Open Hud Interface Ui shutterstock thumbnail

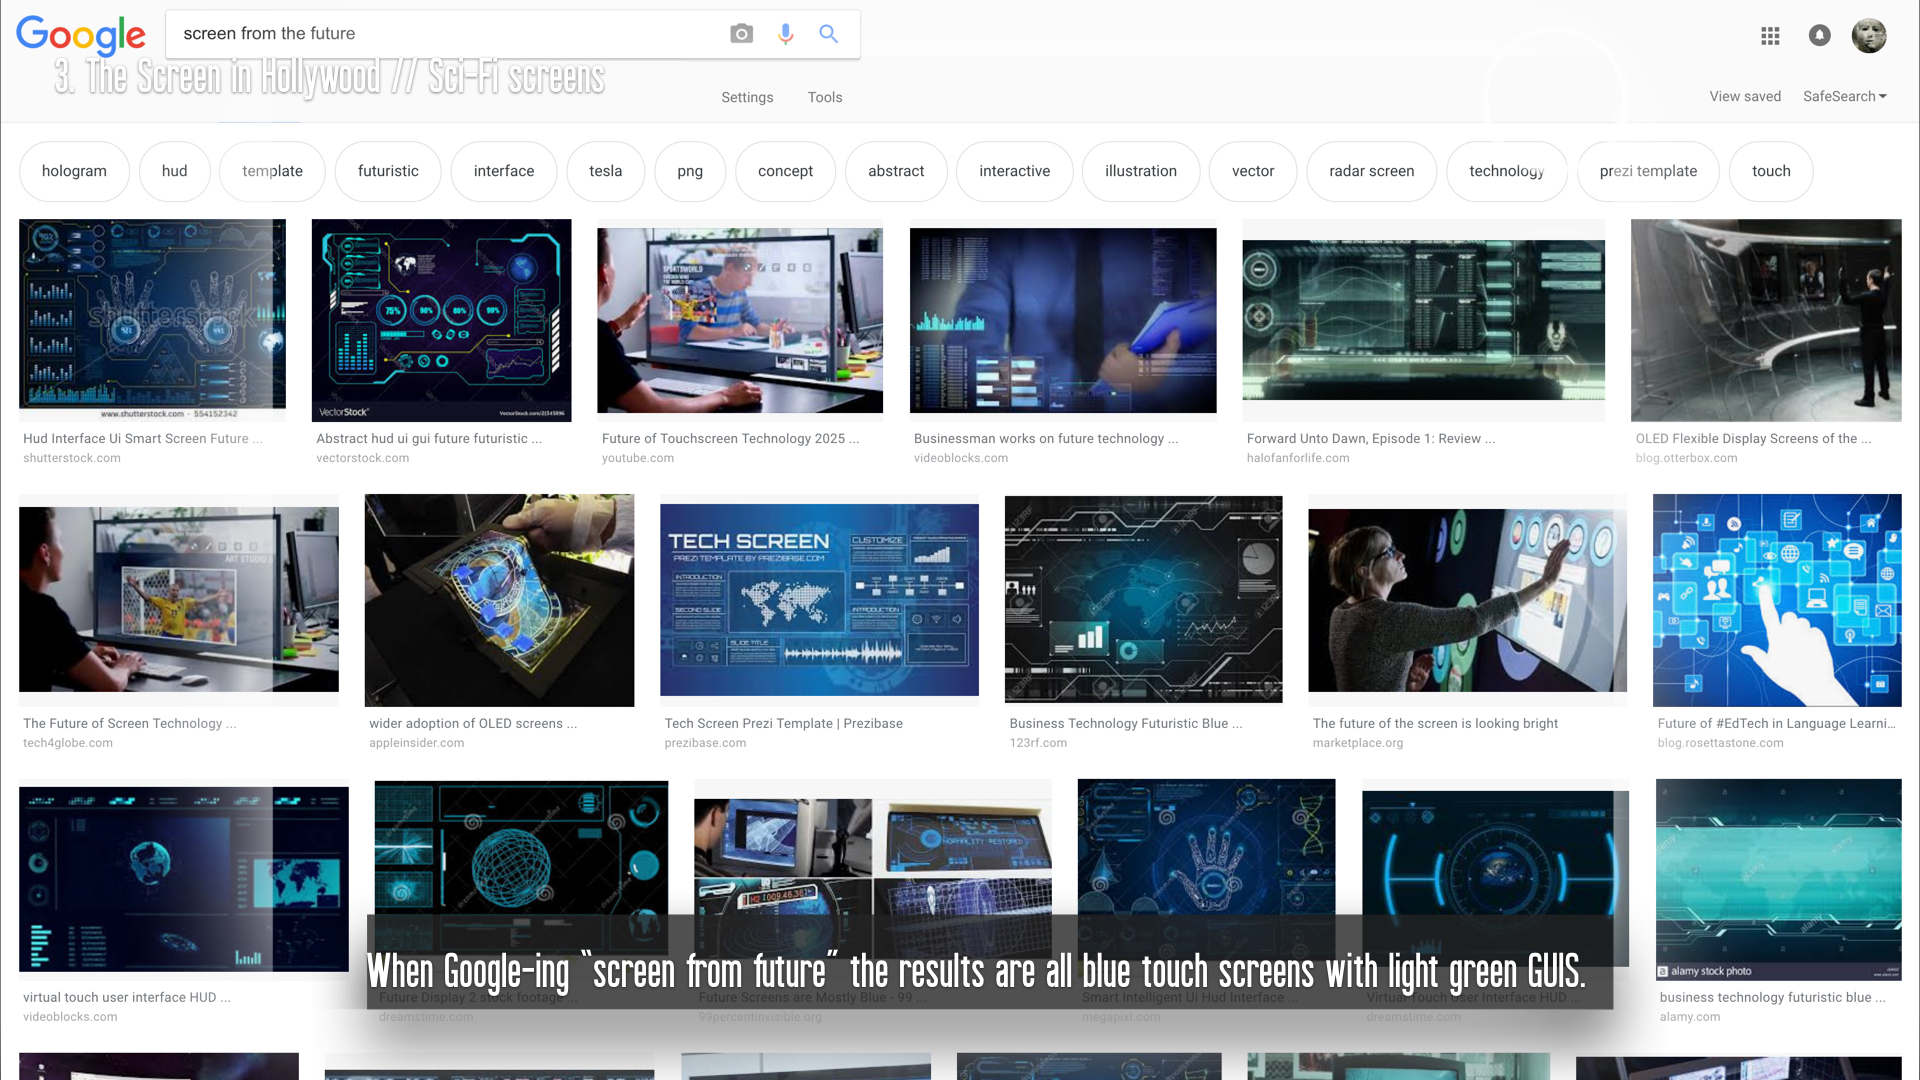152,320
